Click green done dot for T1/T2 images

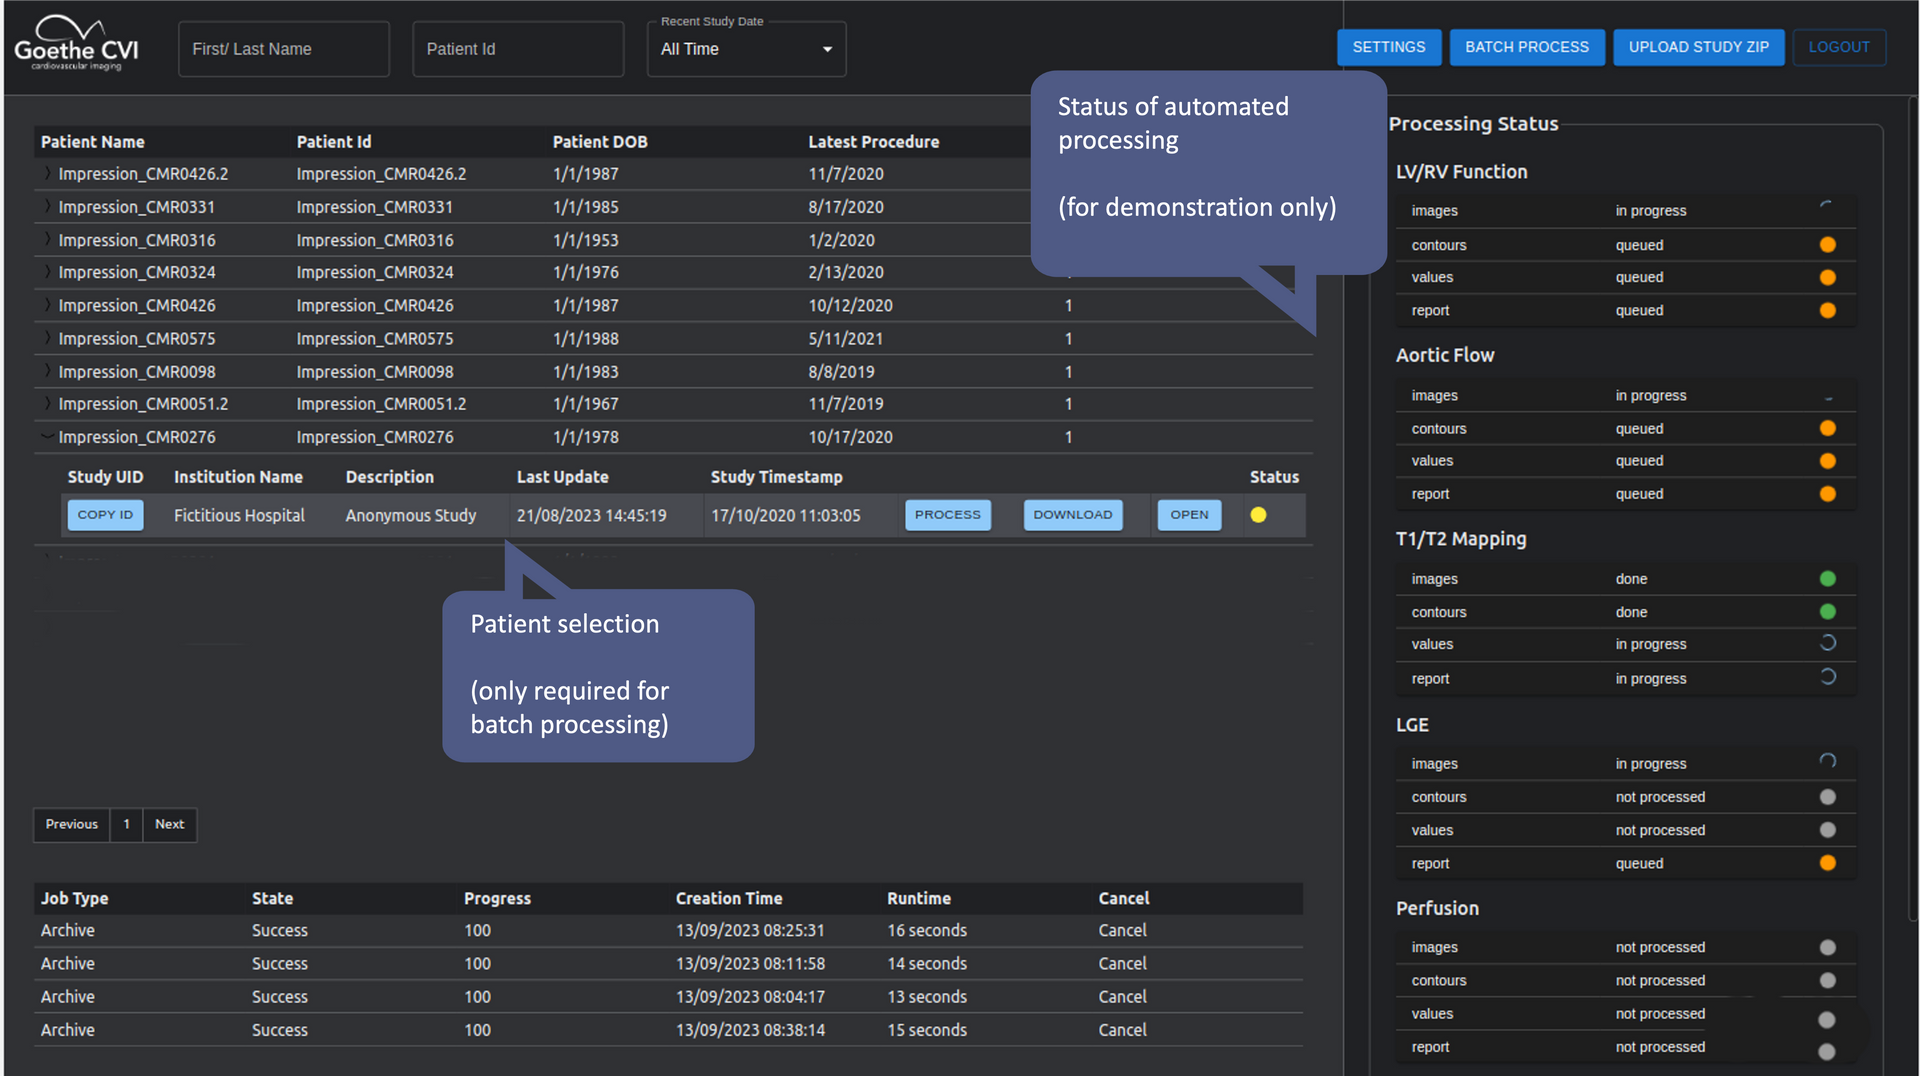point(1827,579)
